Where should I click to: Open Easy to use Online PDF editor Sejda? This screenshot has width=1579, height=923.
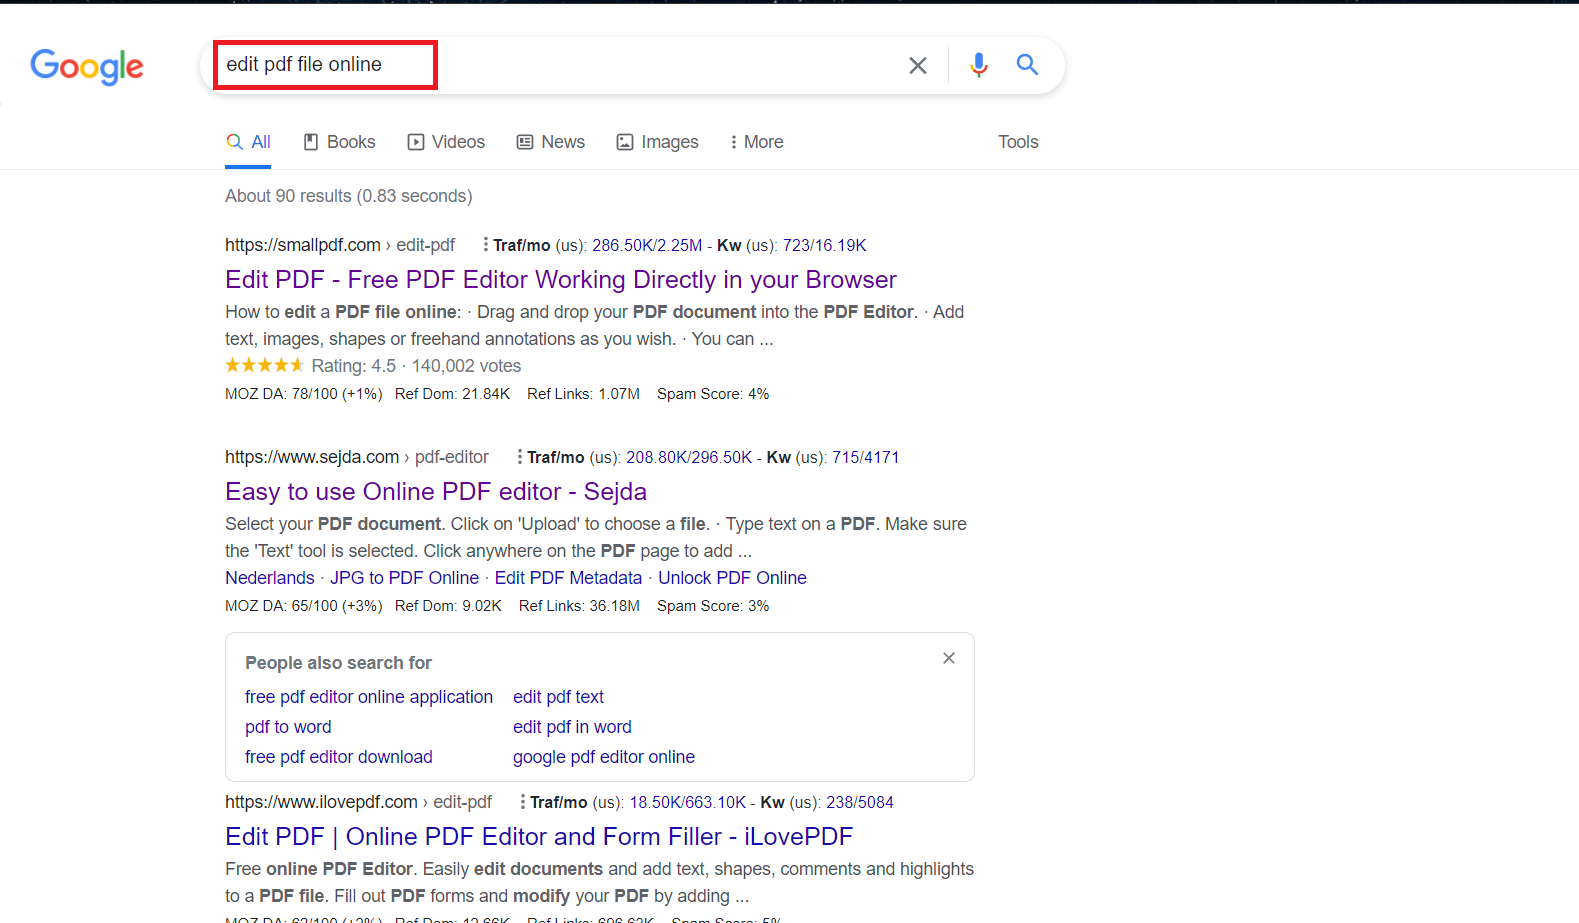click(436, 491)
